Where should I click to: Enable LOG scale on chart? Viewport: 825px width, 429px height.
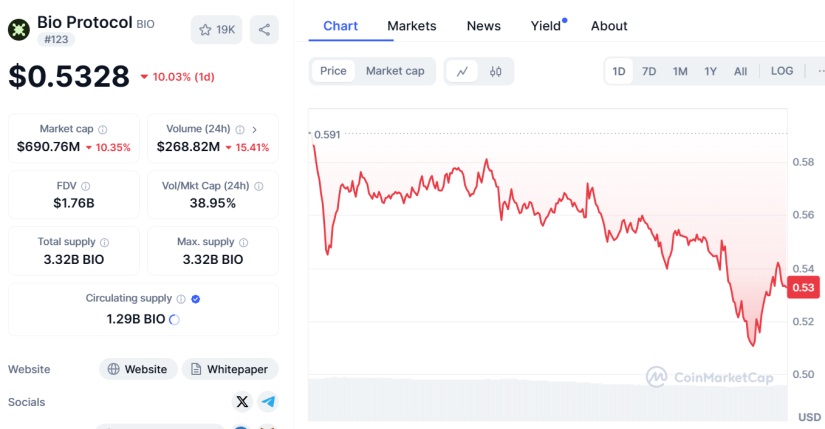[782, 71]
